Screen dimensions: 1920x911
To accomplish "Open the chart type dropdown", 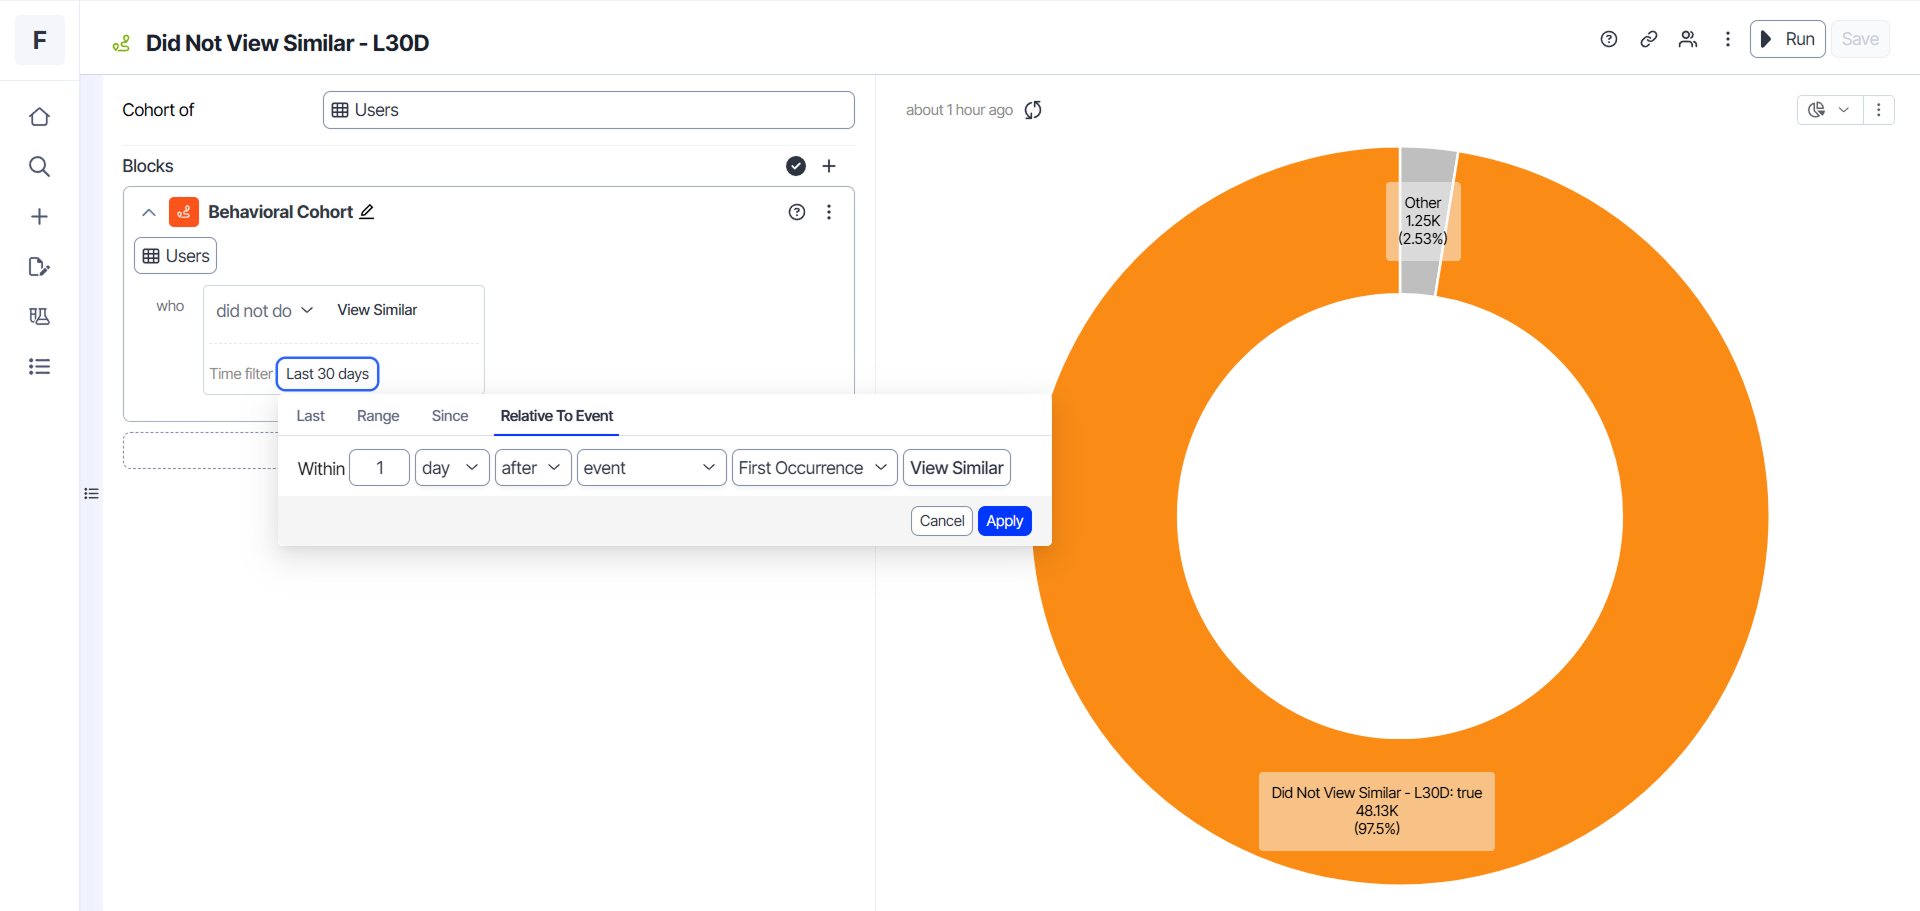I will coord(1830,110).
